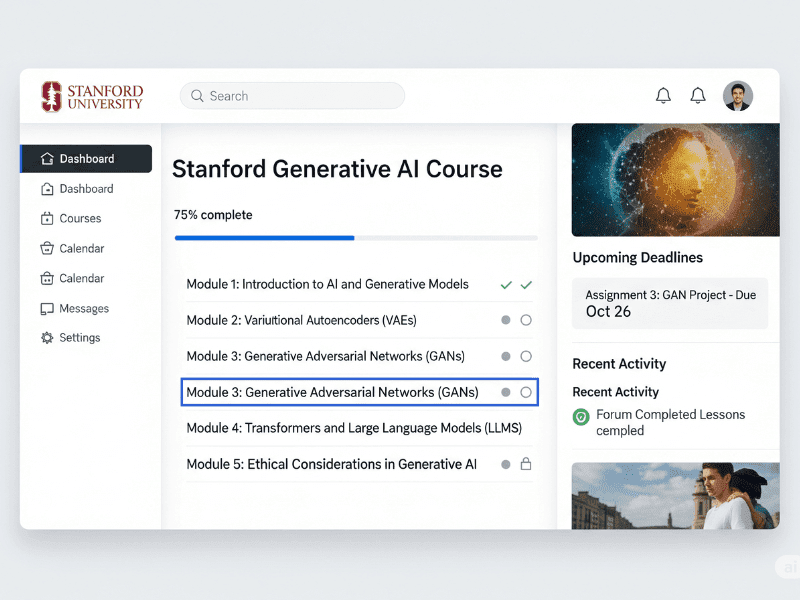Click the smaller 'Recent Activity' subheading
This screenshot has height=600, width=800.
[616, 392]
